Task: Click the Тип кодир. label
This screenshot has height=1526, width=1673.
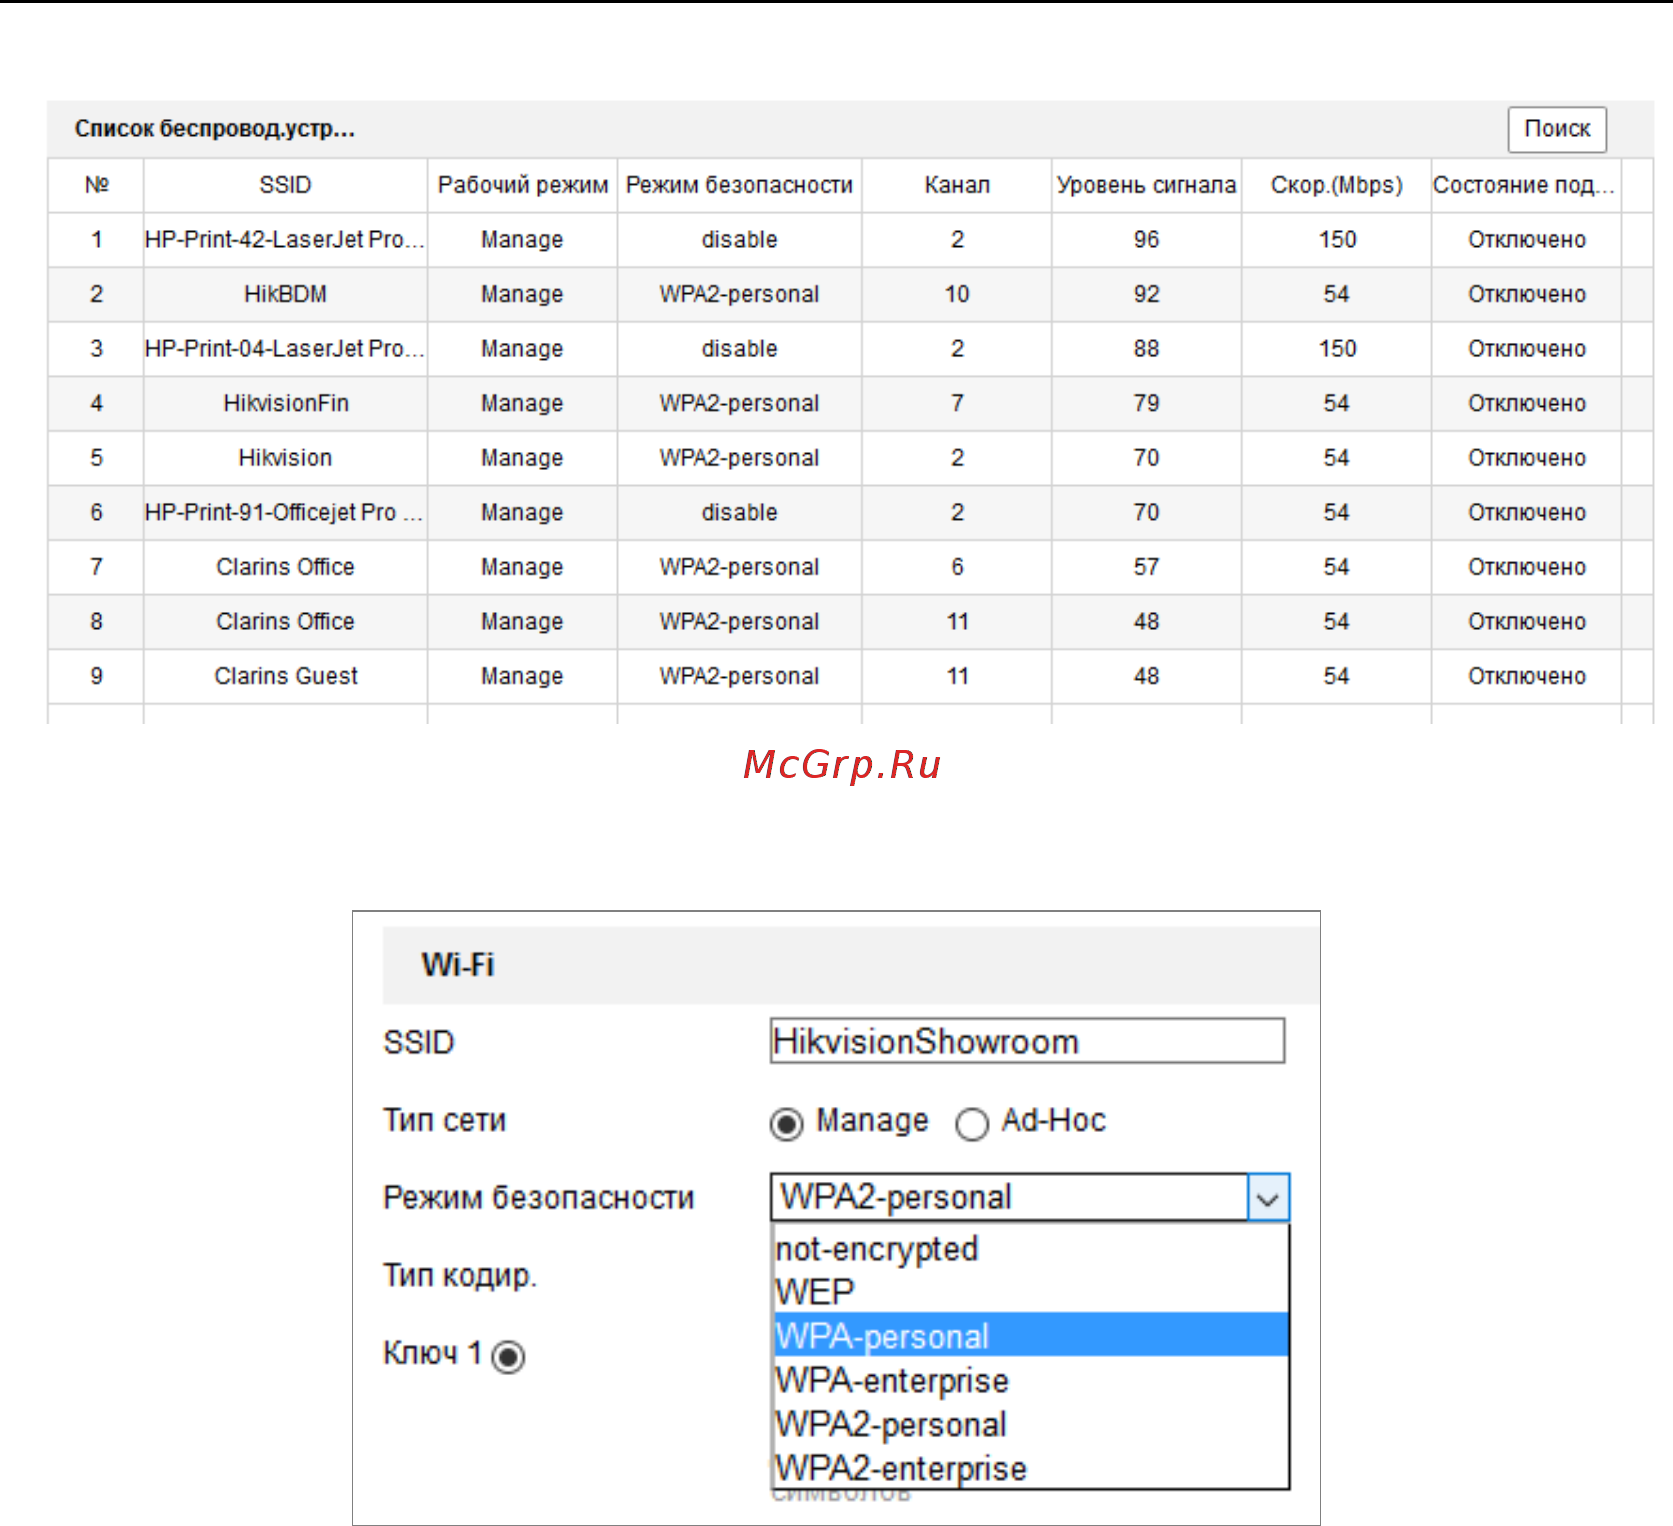Action: (460, 1276)
